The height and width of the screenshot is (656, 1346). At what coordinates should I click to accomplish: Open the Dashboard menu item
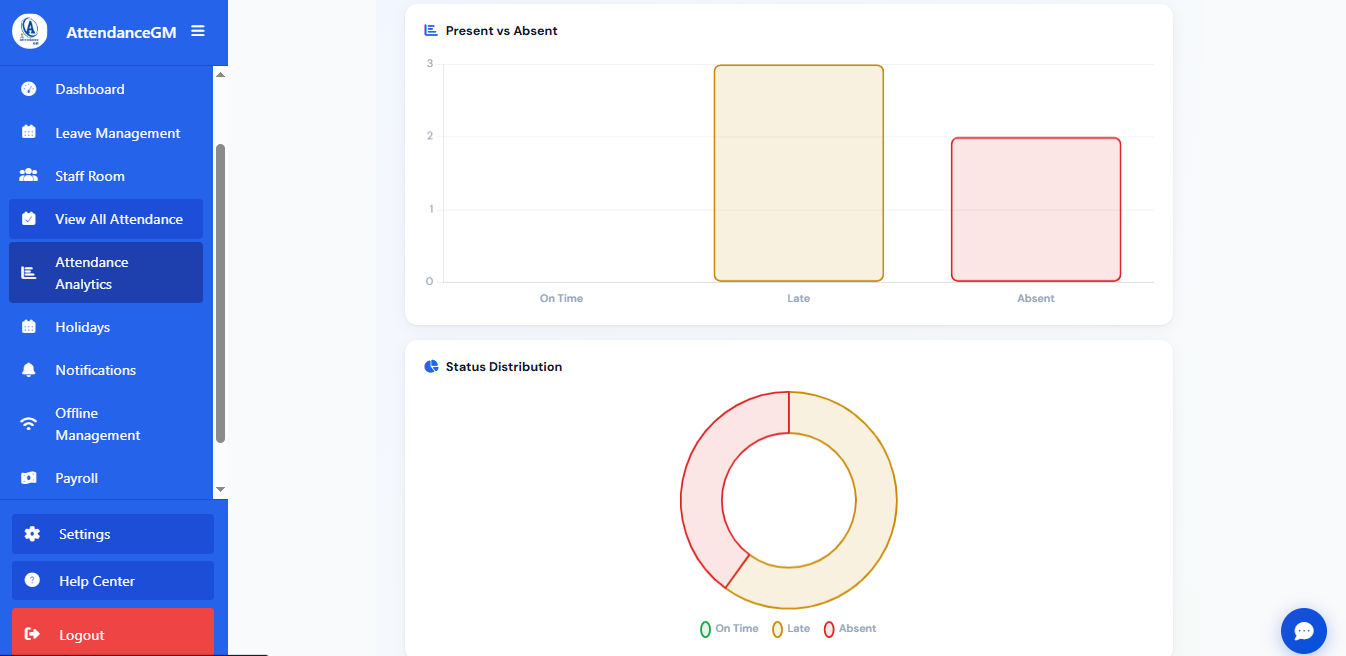(106, 89)
